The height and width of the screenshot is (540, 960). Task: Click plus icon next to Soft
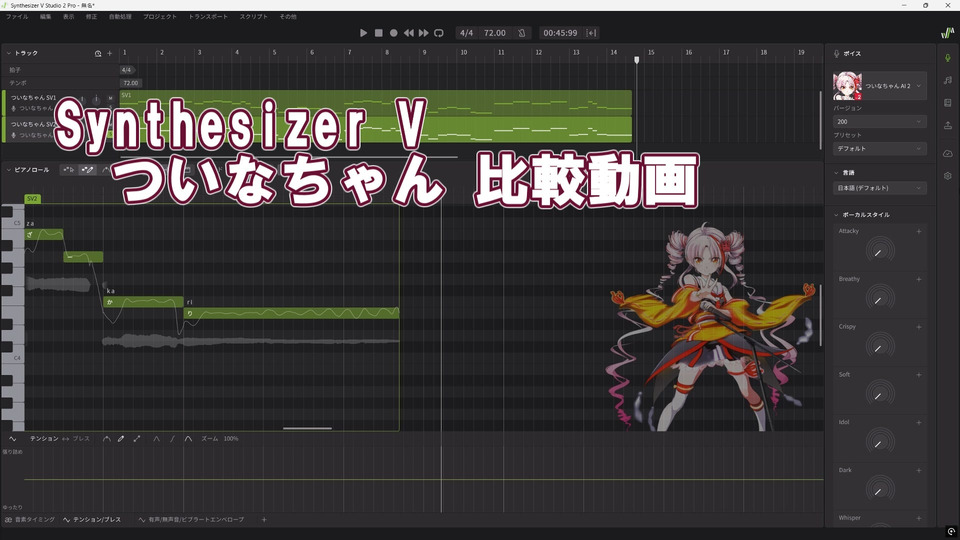(x=919, y=375)
